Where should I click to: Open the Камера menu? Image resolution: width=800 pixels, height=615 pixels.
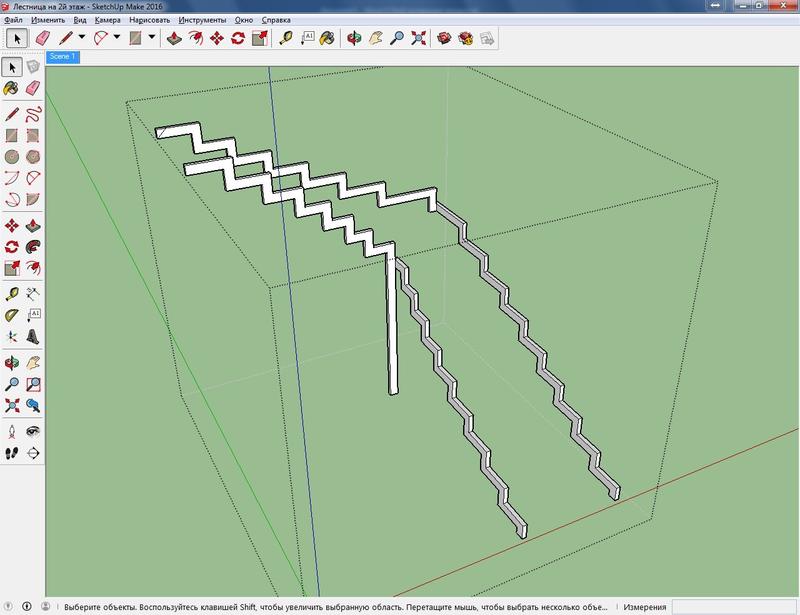pyautogui.click(x=107, y=20)
